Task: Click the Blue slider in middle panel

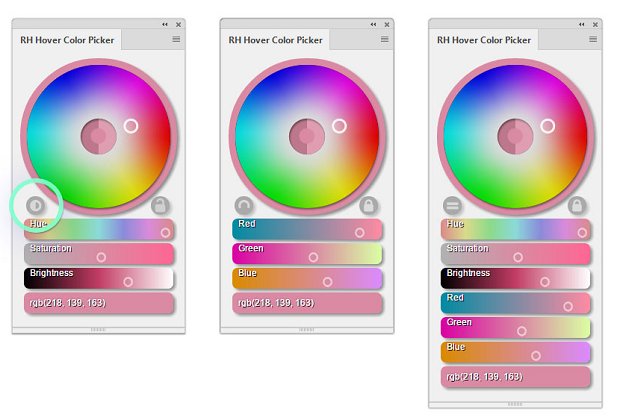Action: point(307,278)
